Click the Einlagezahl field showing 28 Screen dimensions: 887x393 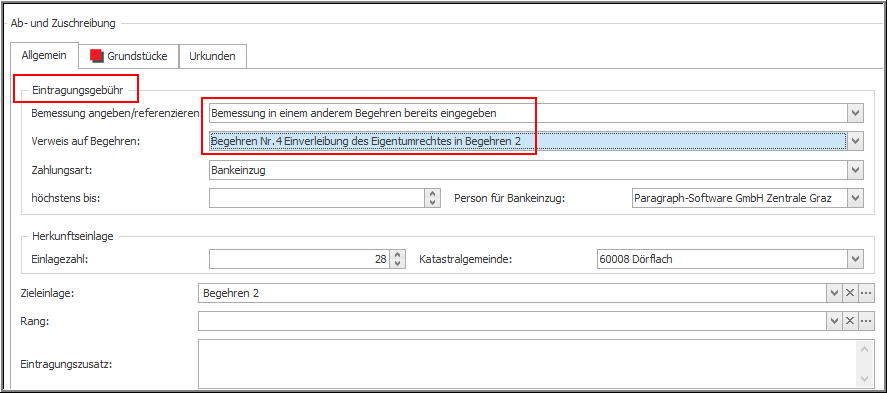point(299,260)
